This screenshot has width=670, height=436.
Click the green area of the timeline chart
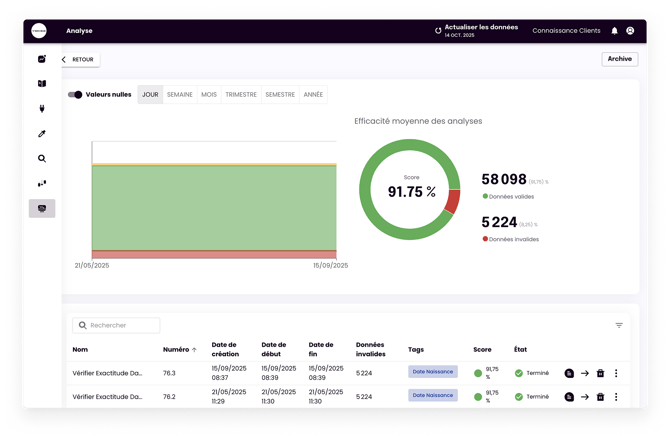pyautogui.click(x=214, y=208)
